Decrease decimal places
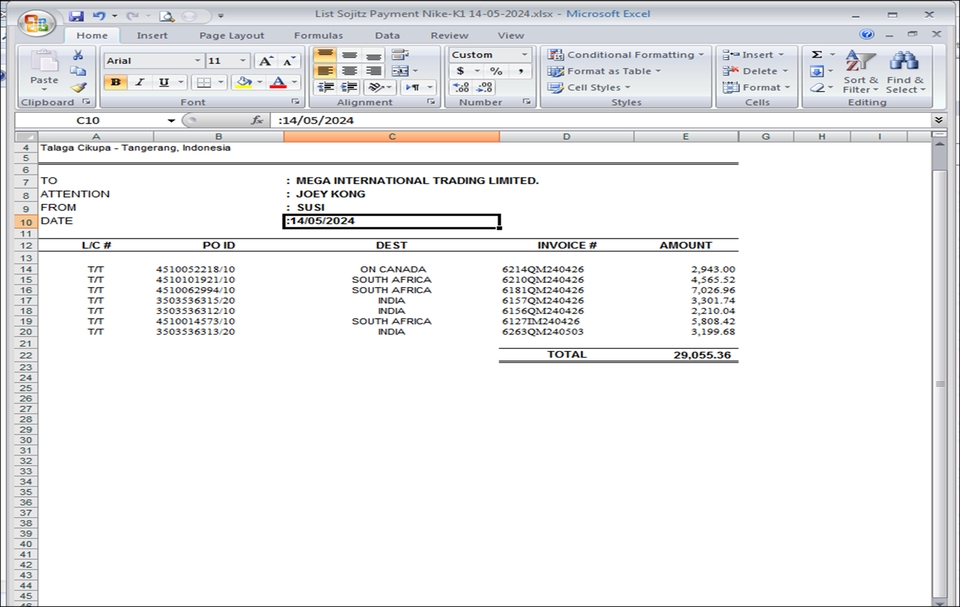Screen dimensions: 960x607 (484, 88)
